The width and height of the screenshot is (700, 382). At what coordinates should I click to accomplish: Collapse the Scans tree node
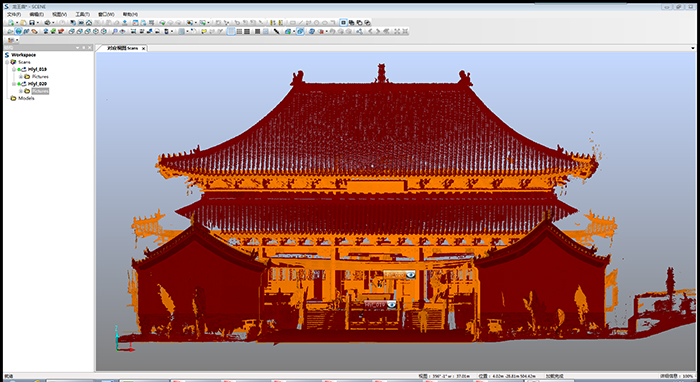tap(7, 62)
